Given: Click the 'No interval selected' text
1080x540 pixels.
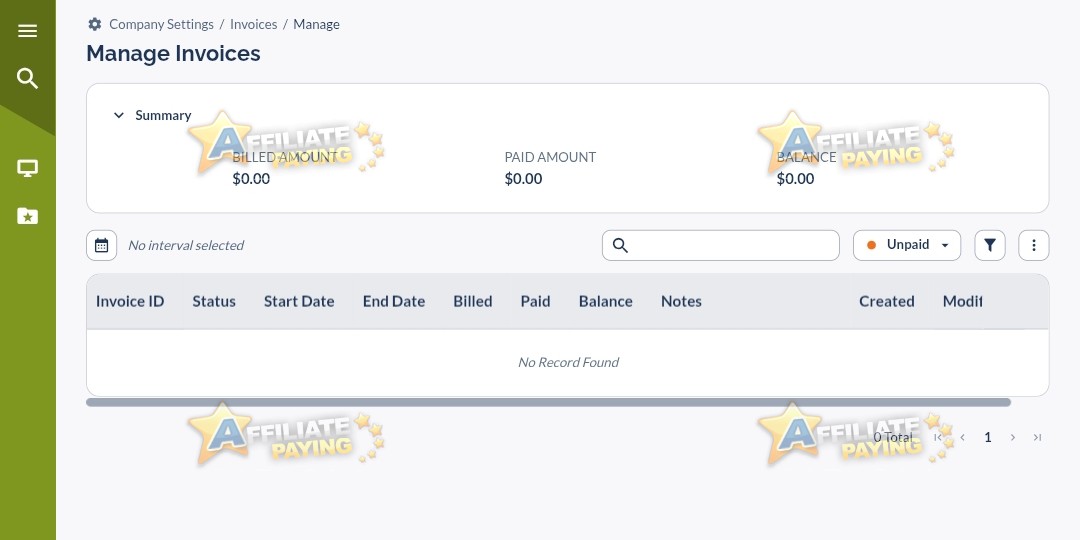Looking at the screenshot, I should coord(185,245).
